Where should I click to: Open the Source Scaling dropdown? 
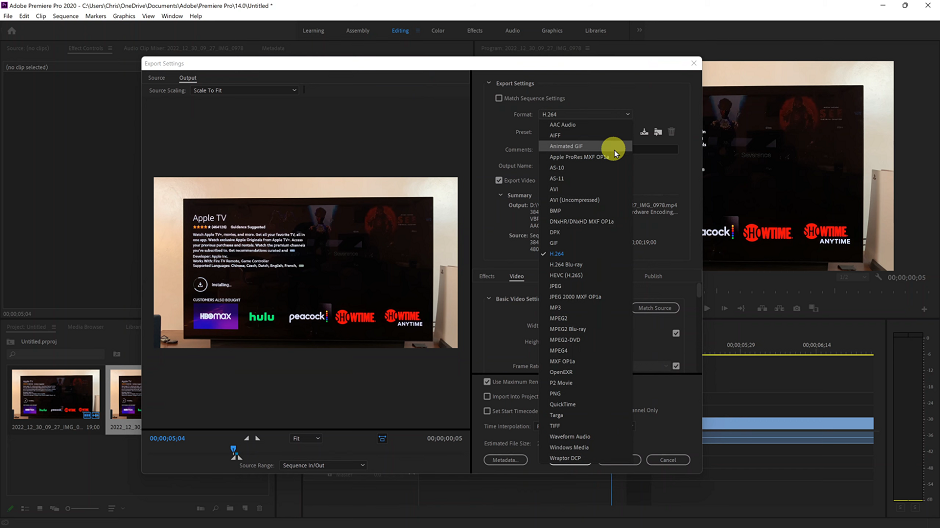[245, 90]
